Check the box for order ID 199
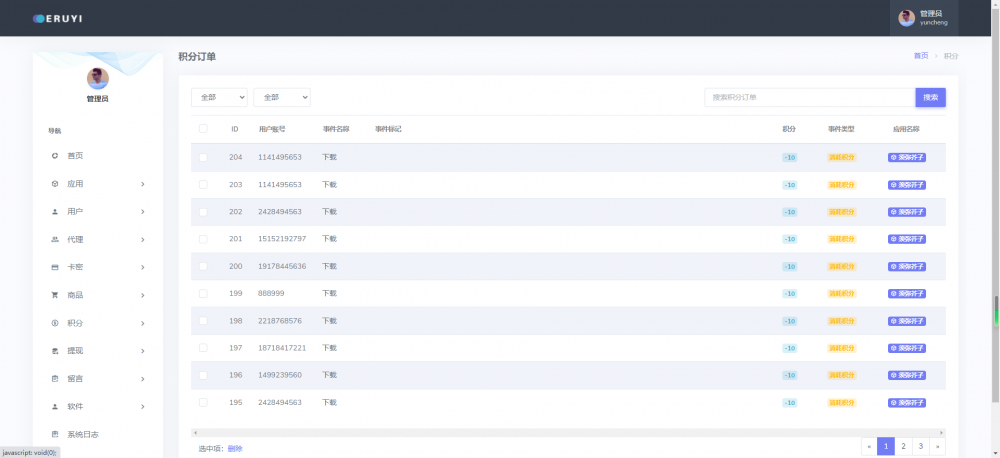Screen dimensions: 1000x458 (203, 293)
